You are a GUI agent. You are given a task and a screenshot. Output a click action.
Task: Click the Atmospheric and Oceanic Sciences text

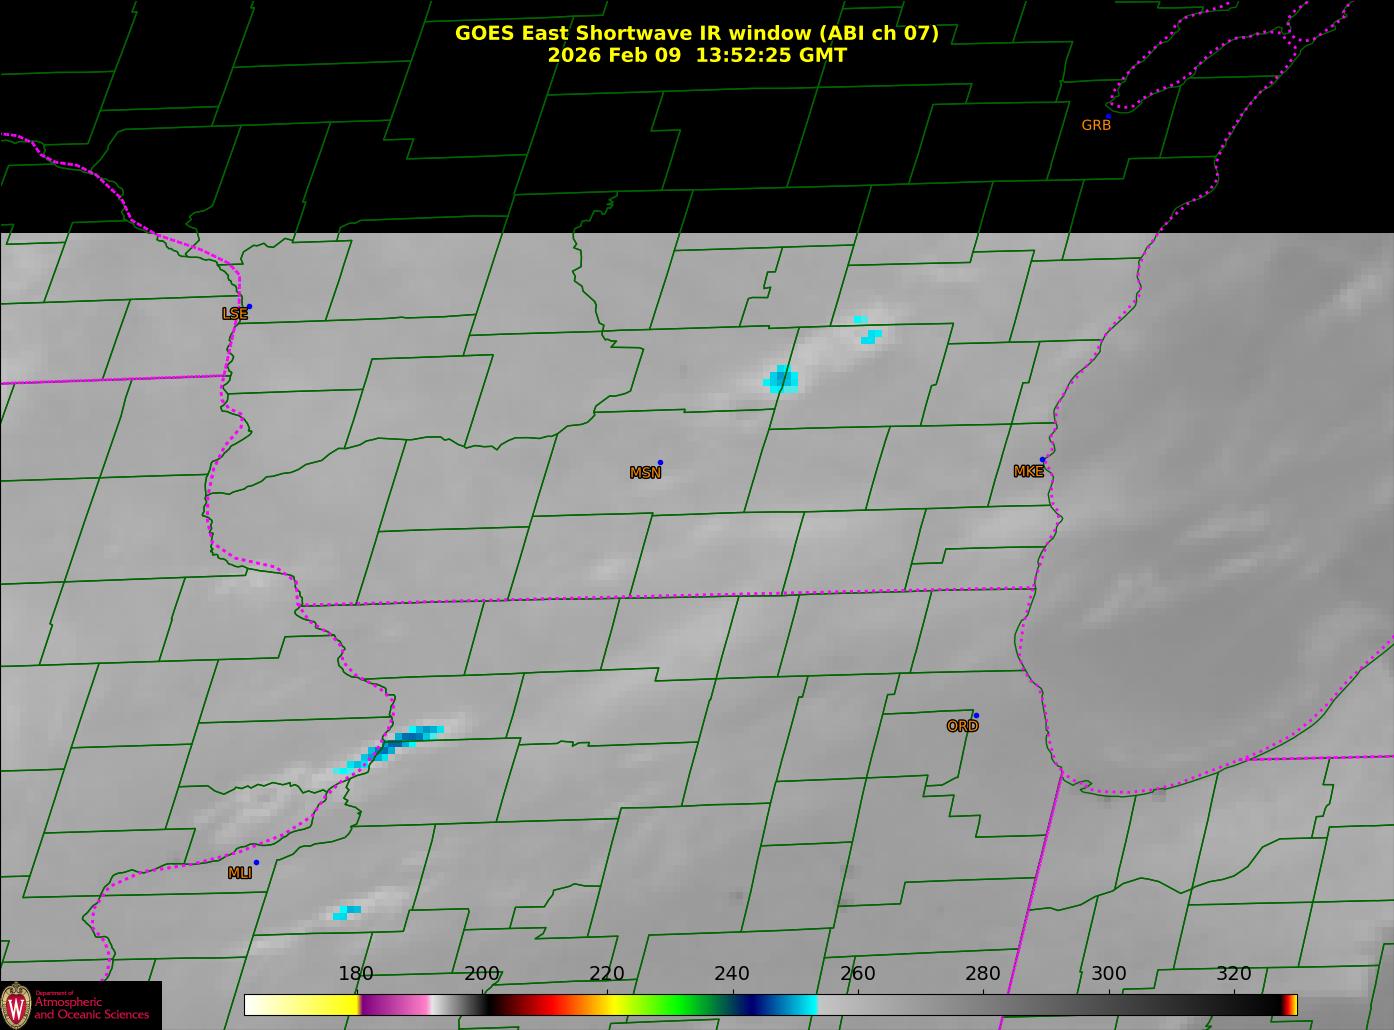92,1008
